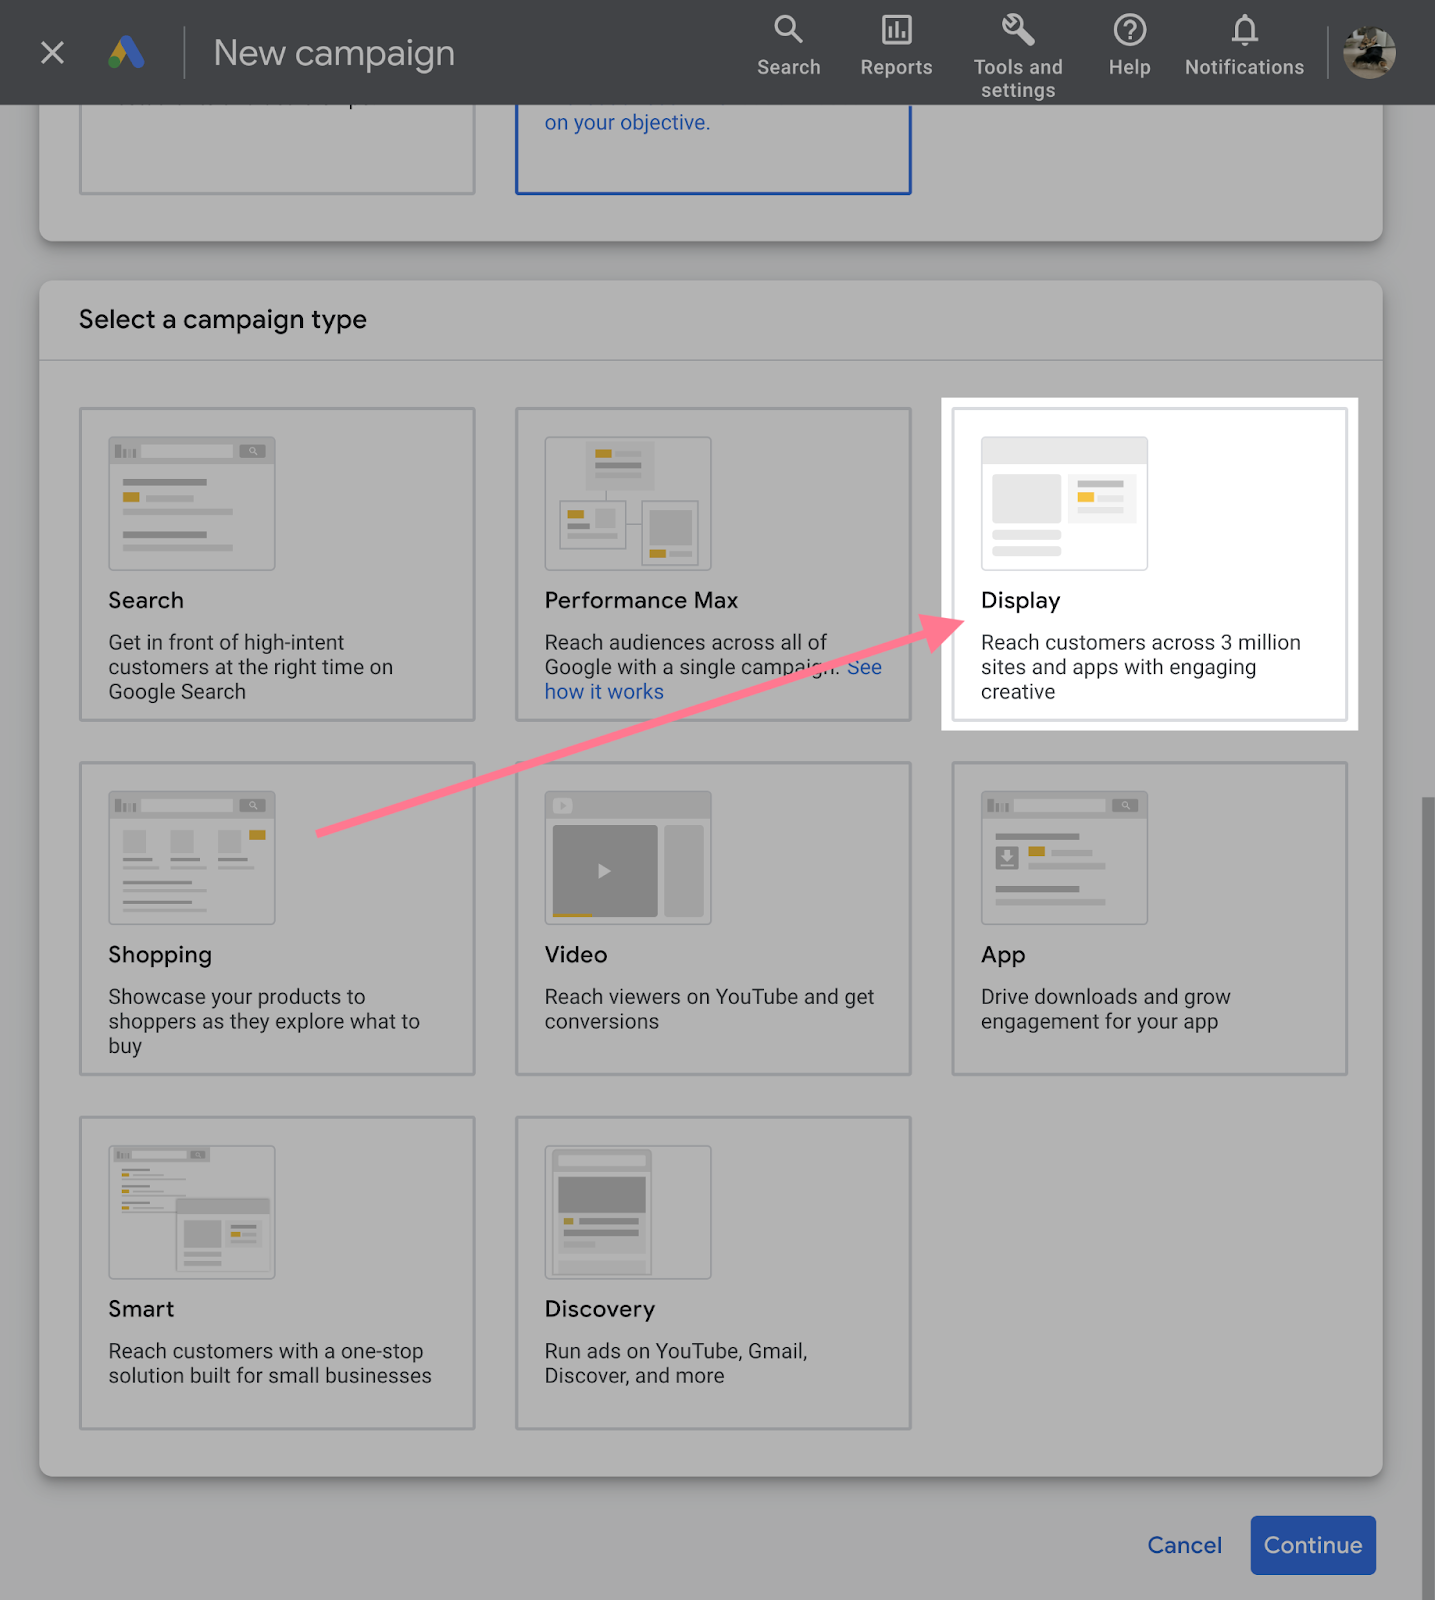Select the Search campaign type card

(277, 564)
